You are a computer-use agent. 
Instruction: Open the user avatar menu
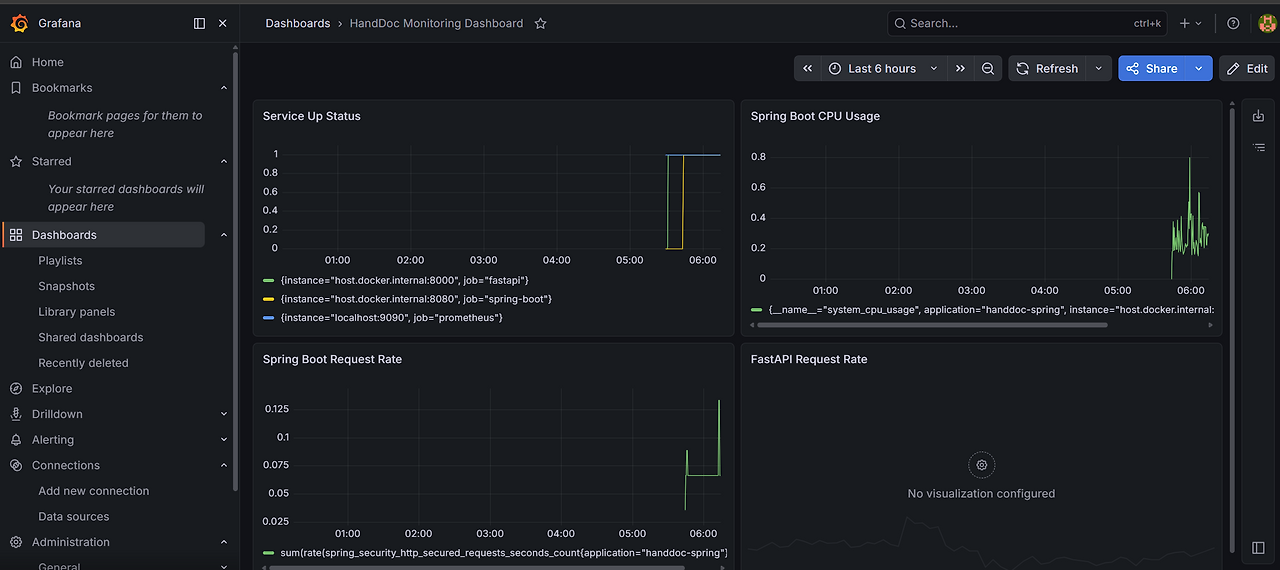point(1266,23)
